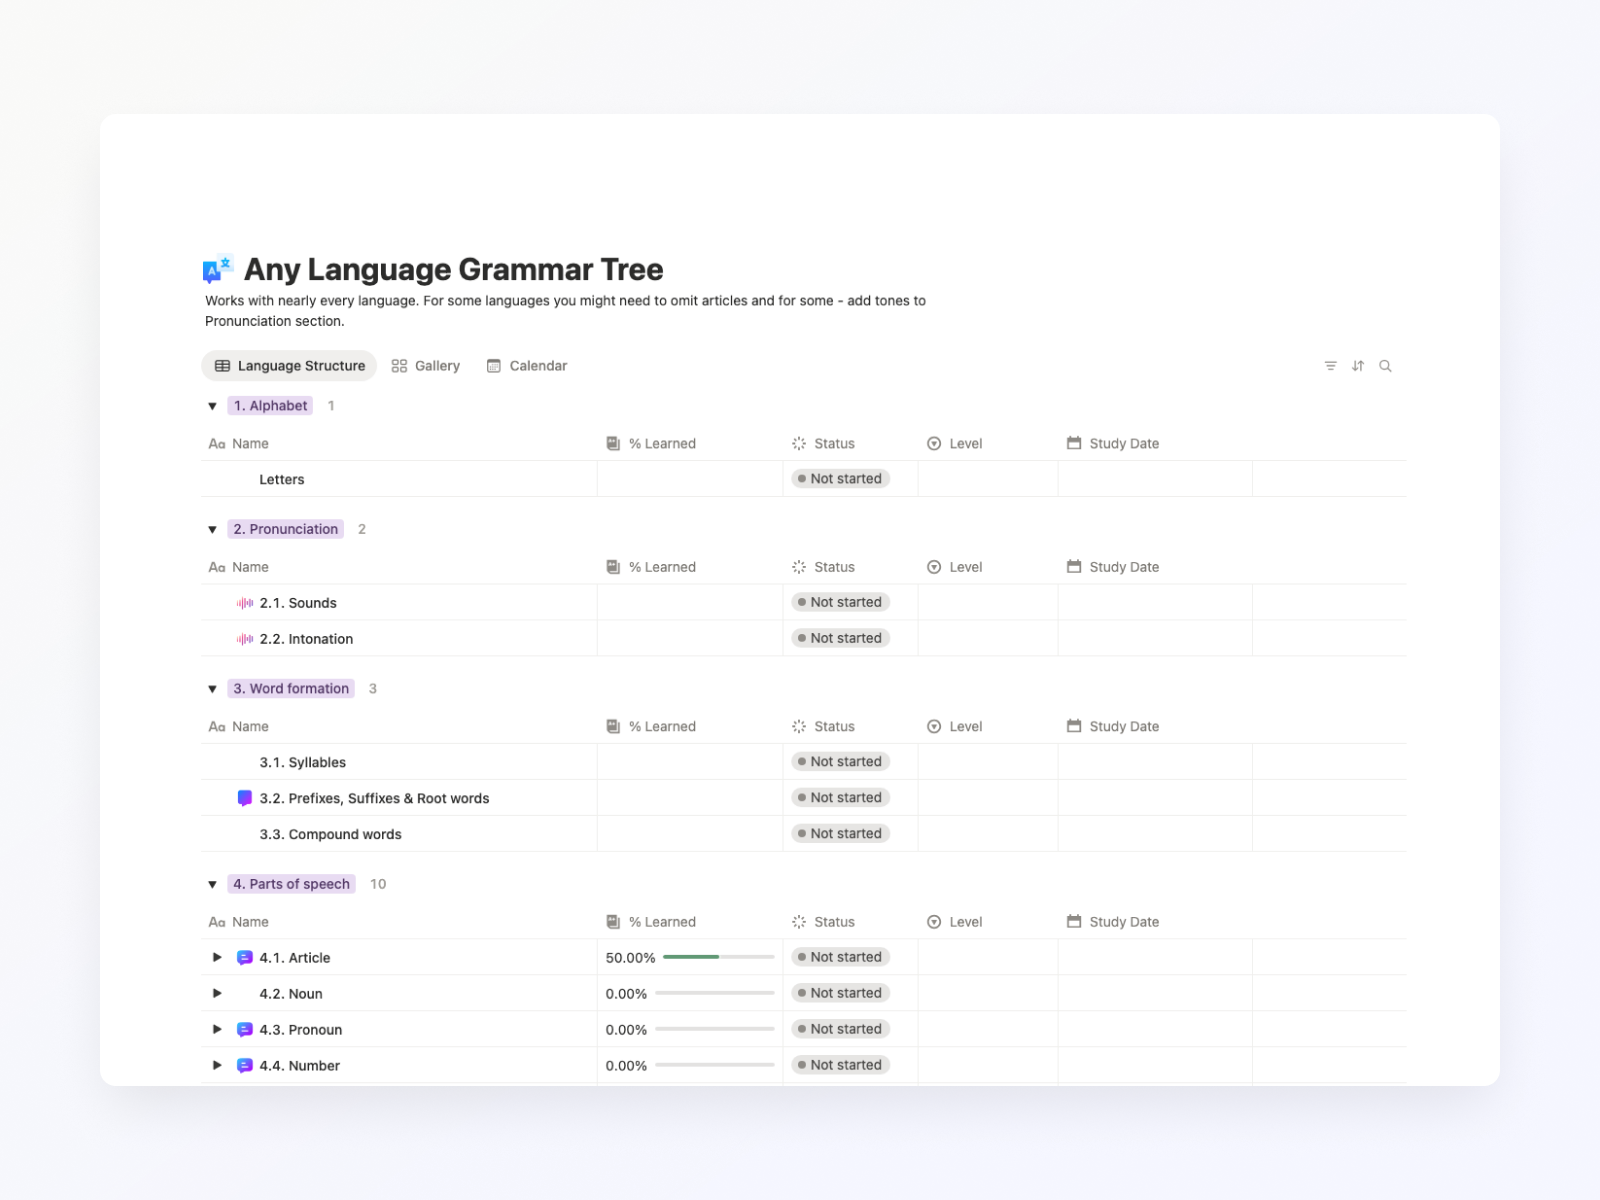Click the 1. Alphabet group tag
The image size is (1600, 1200).
[x=270, y=406]
